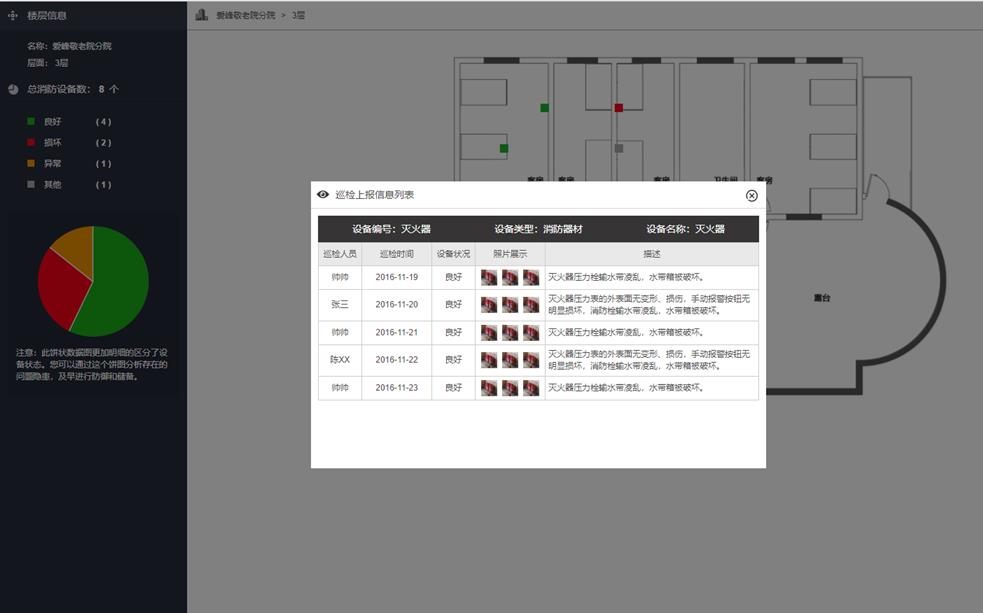The width and height of the screenshot is (983, 613).
Task: Click the 露台 label on floor plan
Action: click(x=822, y=298)
